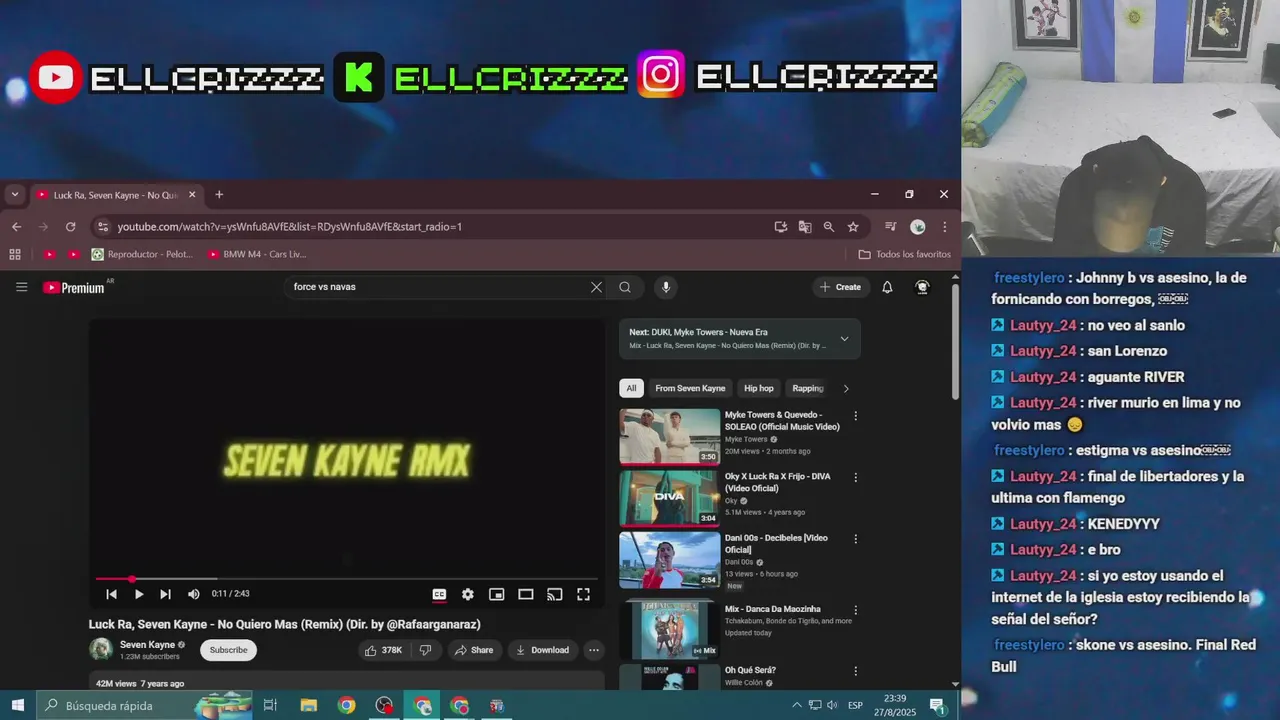The image size is (1280, 720).
Task: Share the current video
Action: click(473, 650)
